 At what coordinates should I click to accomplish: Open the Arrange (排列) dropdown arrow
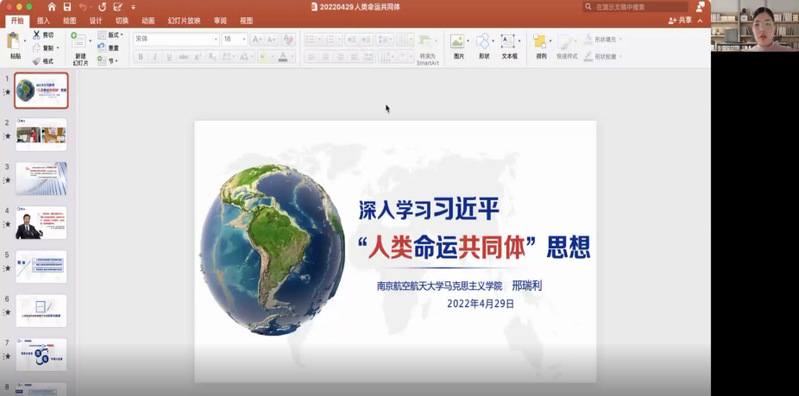(x=550, y=41)
